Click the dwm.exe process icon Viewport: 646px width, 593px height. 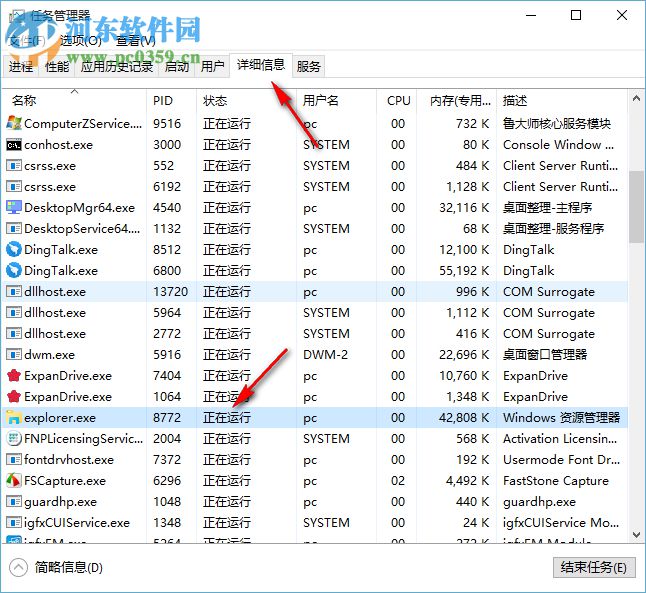(14, 355)
